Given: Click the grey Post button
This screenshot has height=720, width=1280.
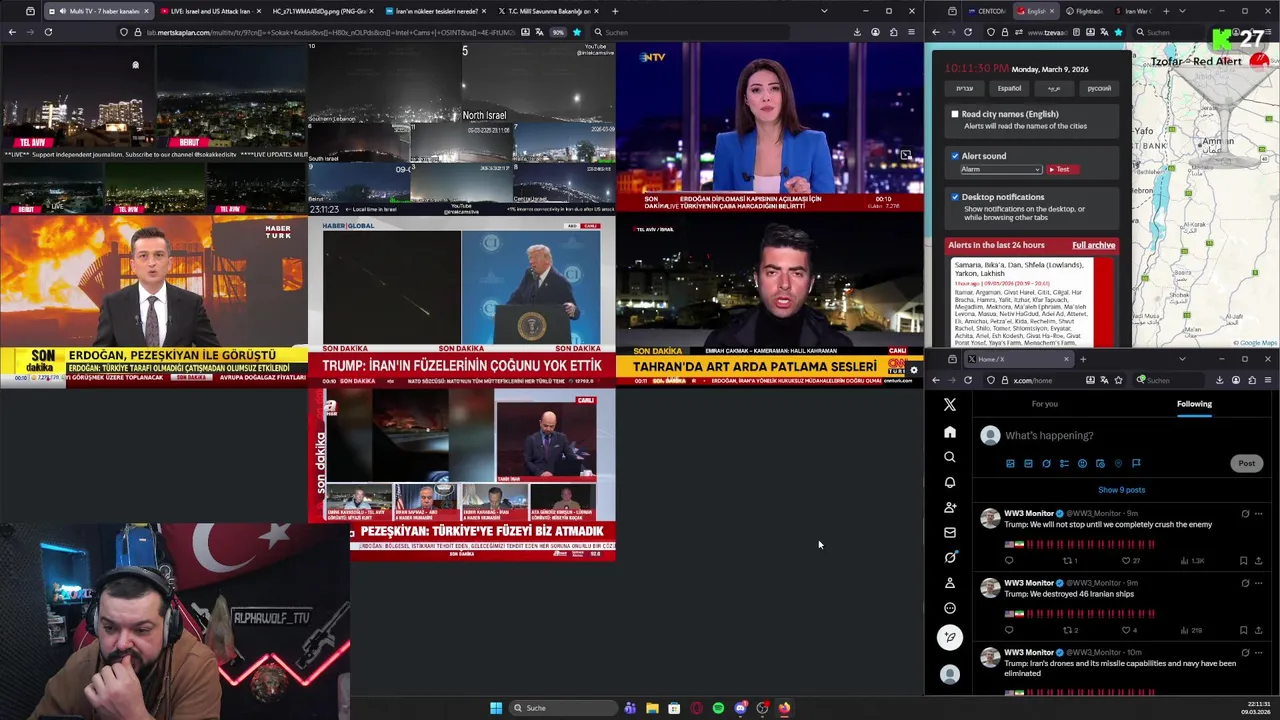Looking at the screenshot, I should coord(1246,463).
